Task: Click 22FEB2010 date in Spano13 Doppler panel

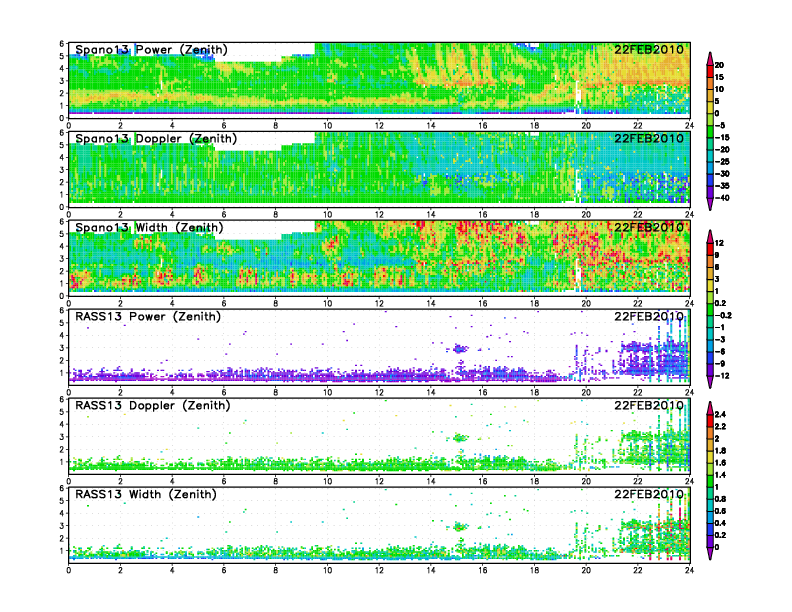Action: (649, 138)
